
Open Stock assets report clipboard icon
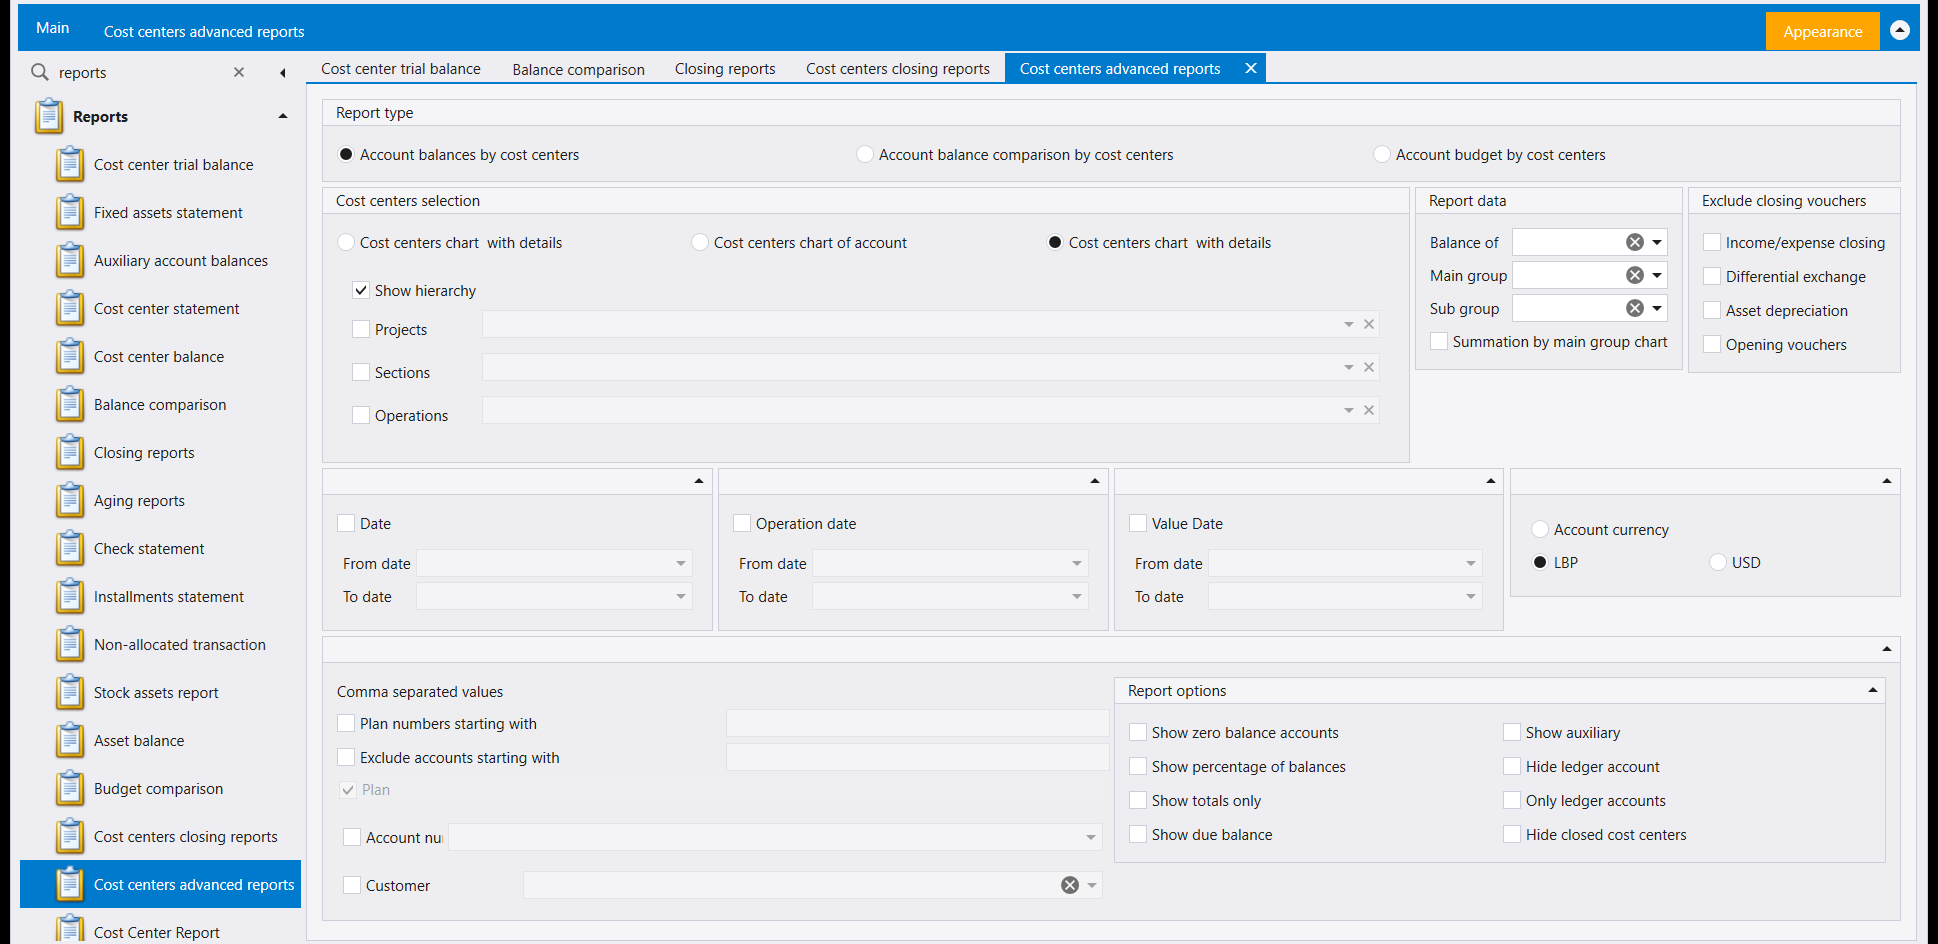click(70, 692)
